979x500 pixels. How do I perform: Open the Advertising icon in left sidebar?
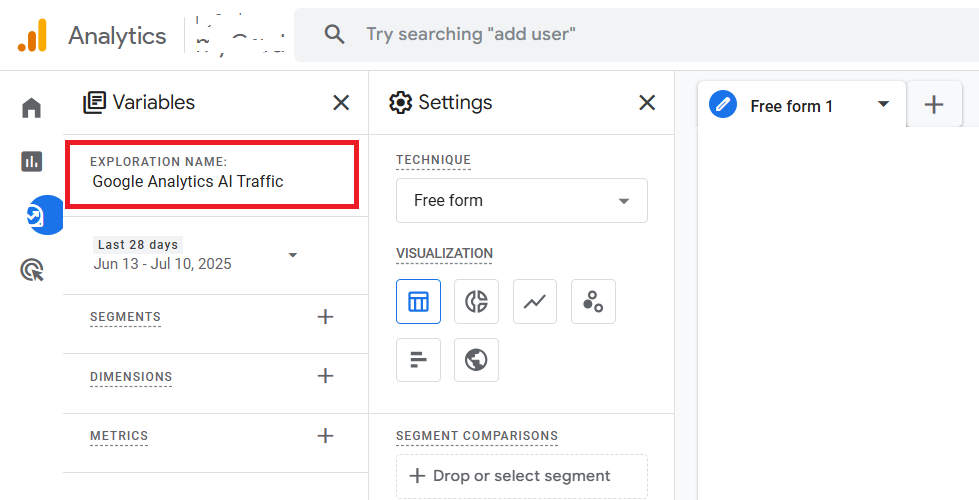(x=32, y=269)
